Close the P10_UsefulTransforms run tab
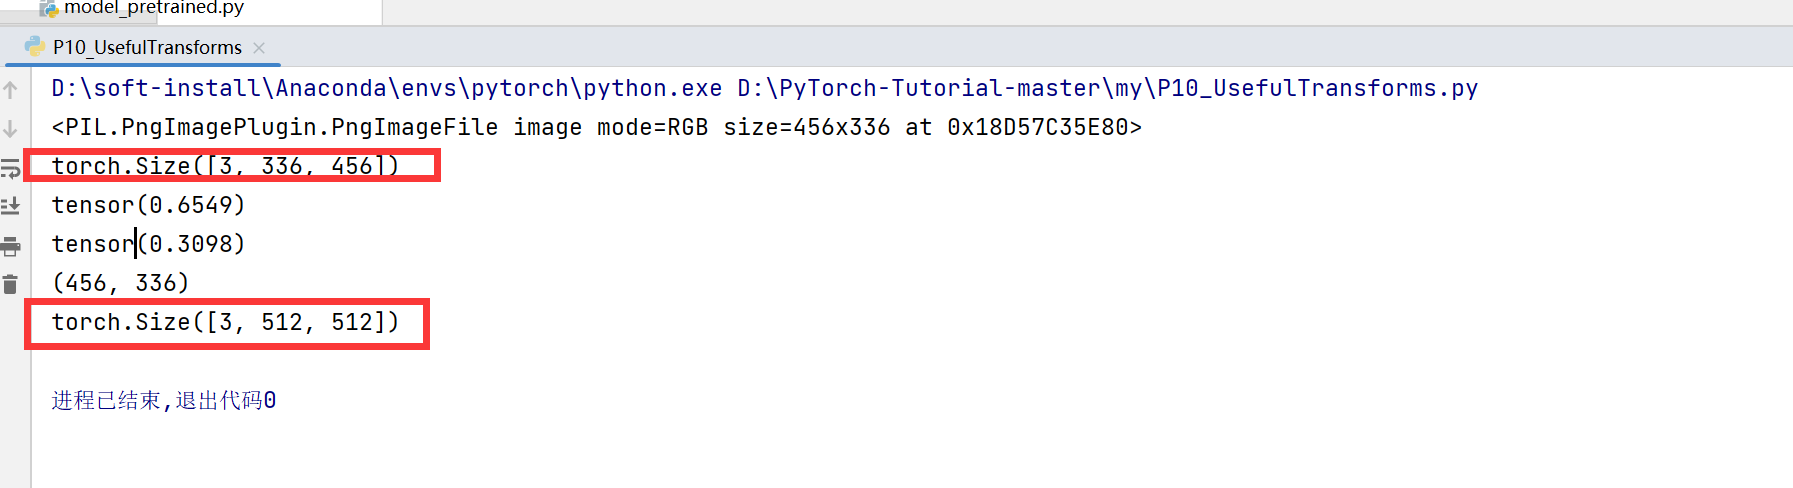This screenshot has height=488, width=1793. pyautogui.click(x=259, y=47)
